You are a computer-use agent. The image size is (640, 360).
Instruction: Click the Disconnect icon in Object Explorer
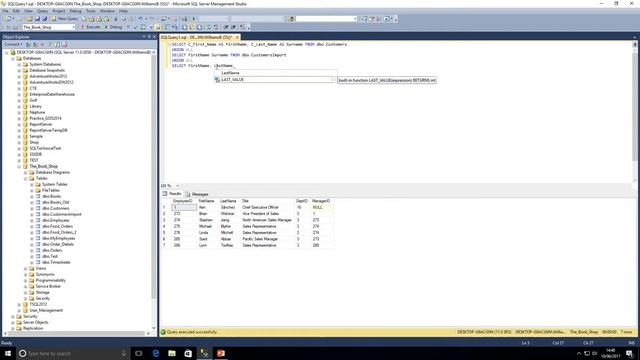click(x=36, y=44)
